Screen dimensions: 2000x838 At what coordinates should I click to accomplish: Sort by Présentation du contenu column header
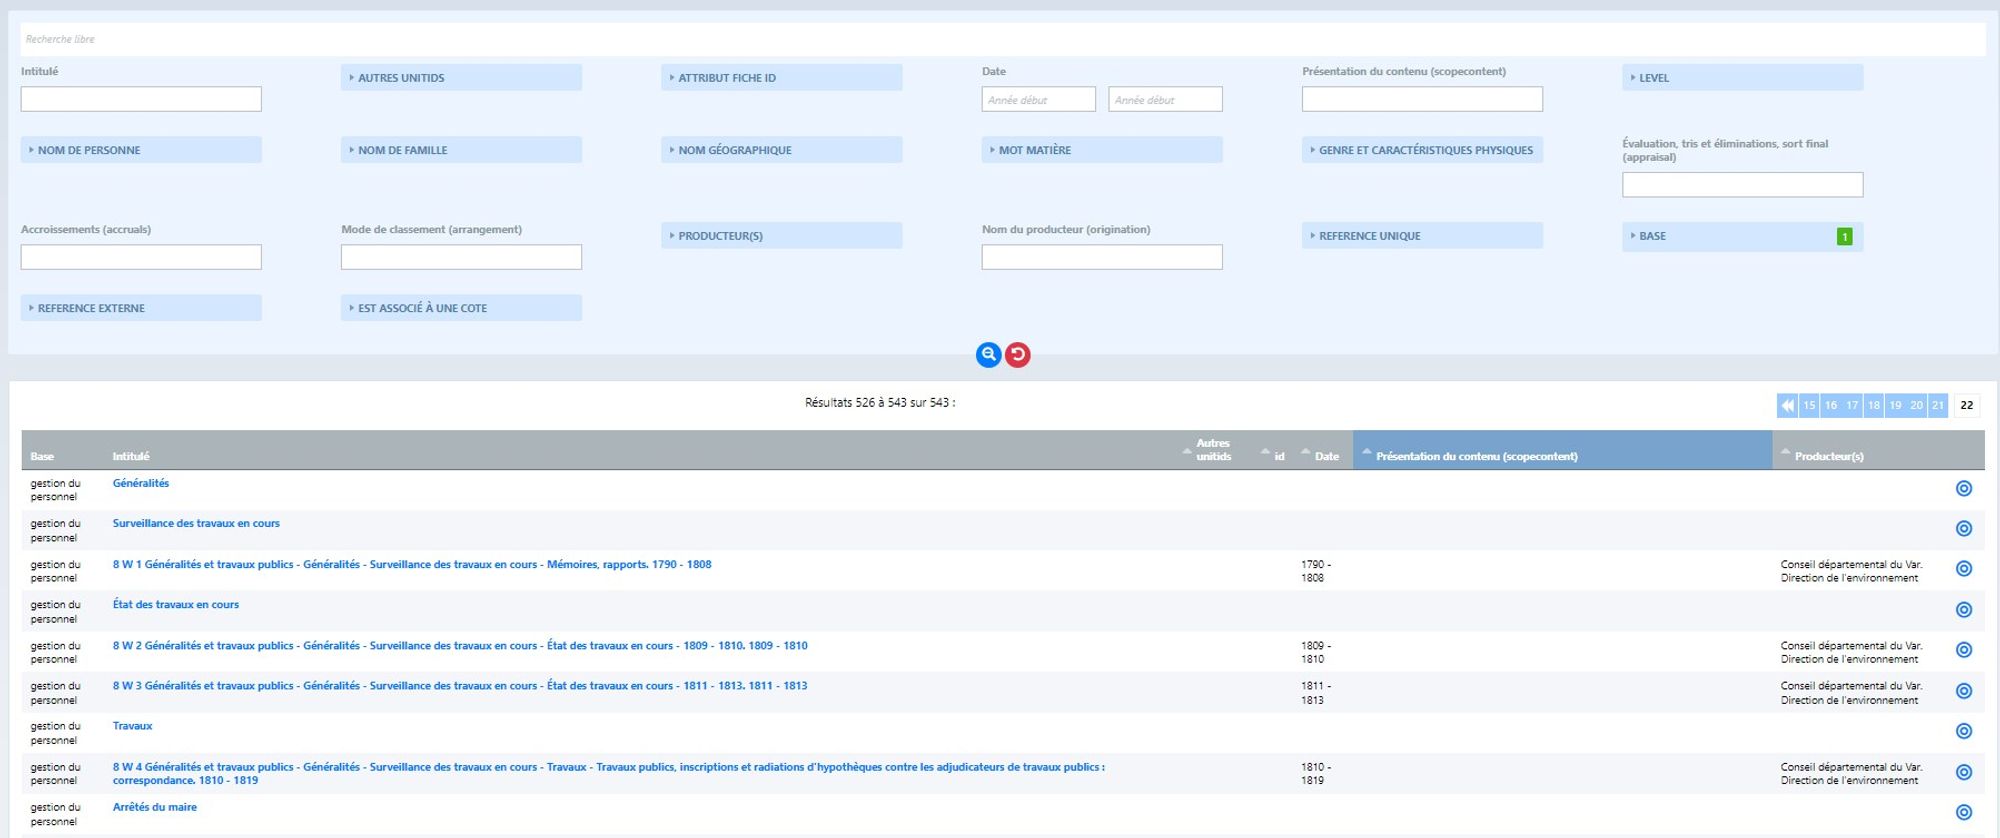[1476, 457]
